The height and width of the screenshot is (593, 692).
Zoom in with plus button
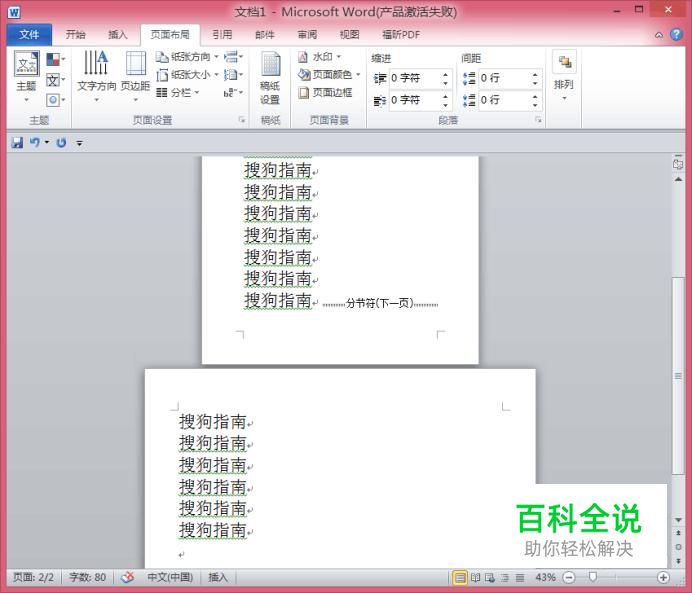tap(663, 577)
